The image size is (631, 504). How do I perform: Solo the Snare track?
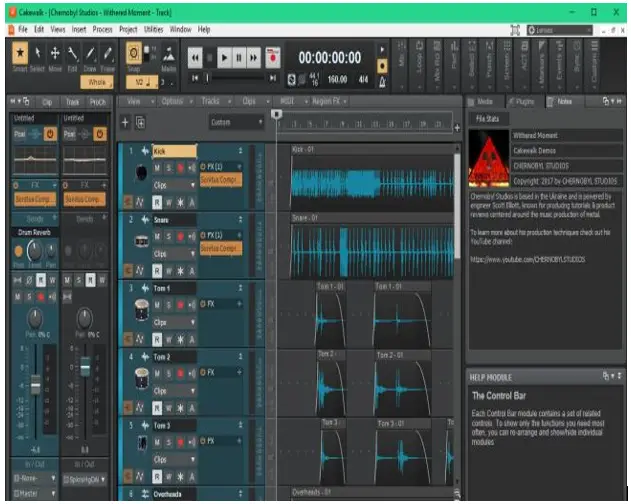pyautogui.click(x=169, y=236)
